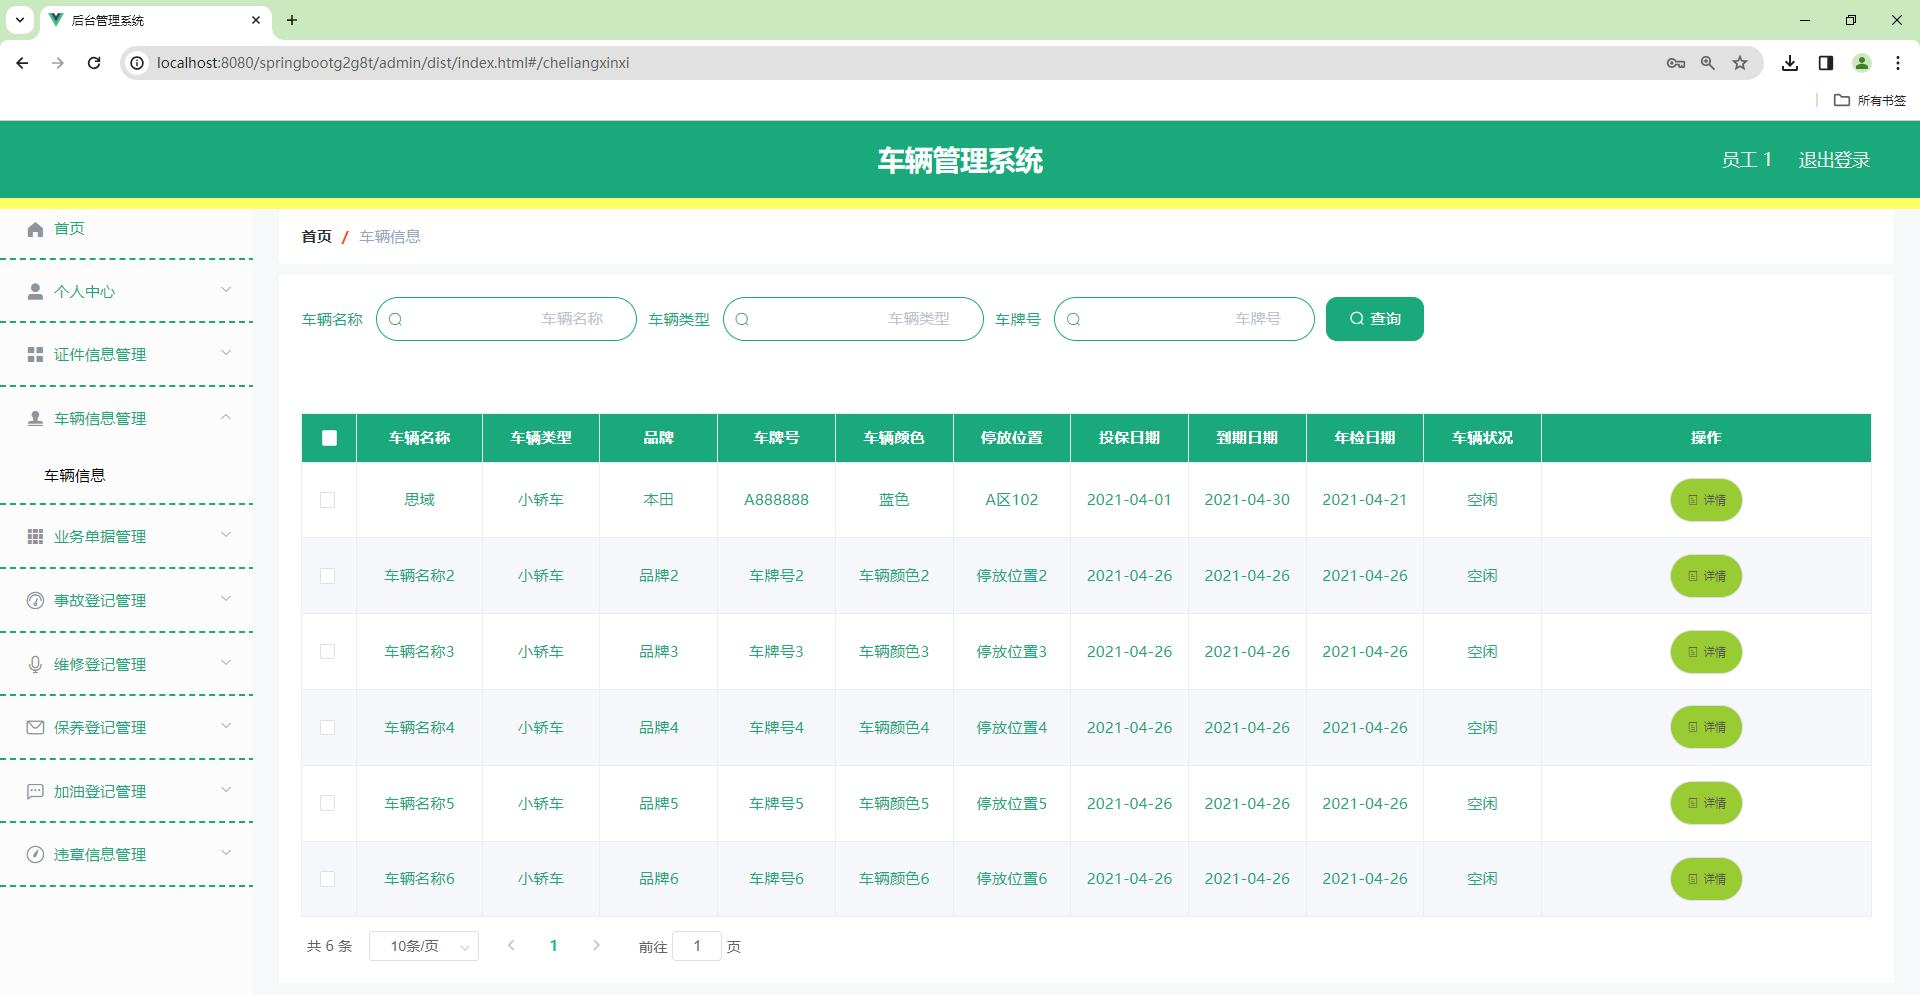Click the 车辆名称 search input
Viewport: 1920px width, 995px height.
coord(506,319)
